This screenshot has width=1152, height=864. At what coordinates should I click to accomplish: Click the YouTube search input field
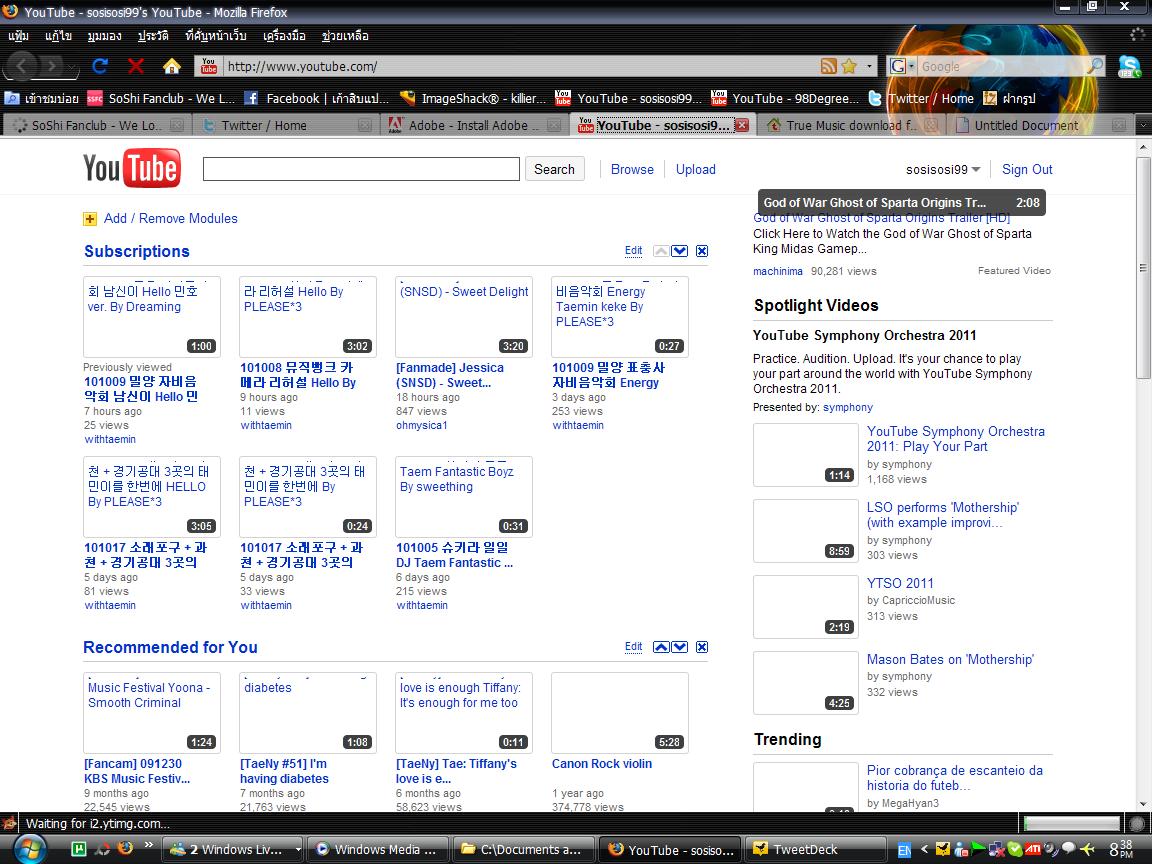coord(361,169)
